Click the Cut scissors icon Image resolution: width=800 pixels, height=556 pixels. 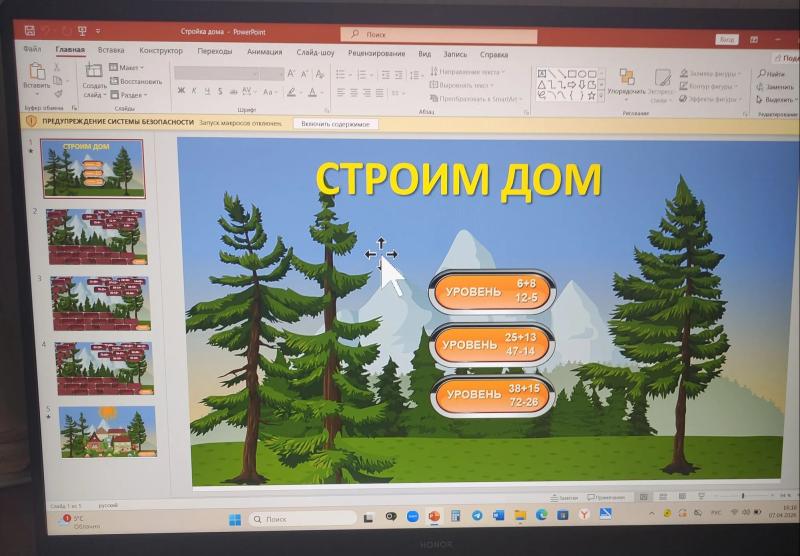click(57, 67)
